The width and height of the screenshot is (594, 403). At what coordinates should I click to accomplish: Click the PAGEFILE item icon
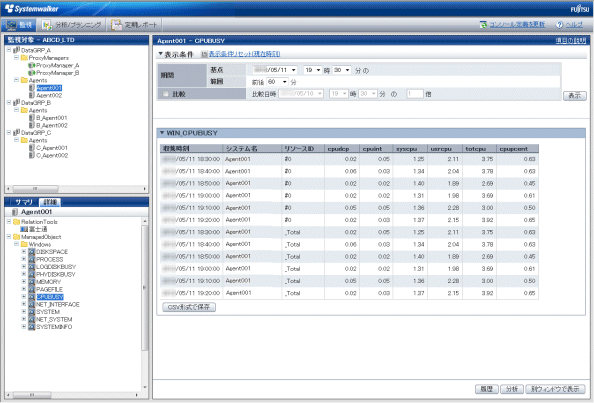point(32,289)
